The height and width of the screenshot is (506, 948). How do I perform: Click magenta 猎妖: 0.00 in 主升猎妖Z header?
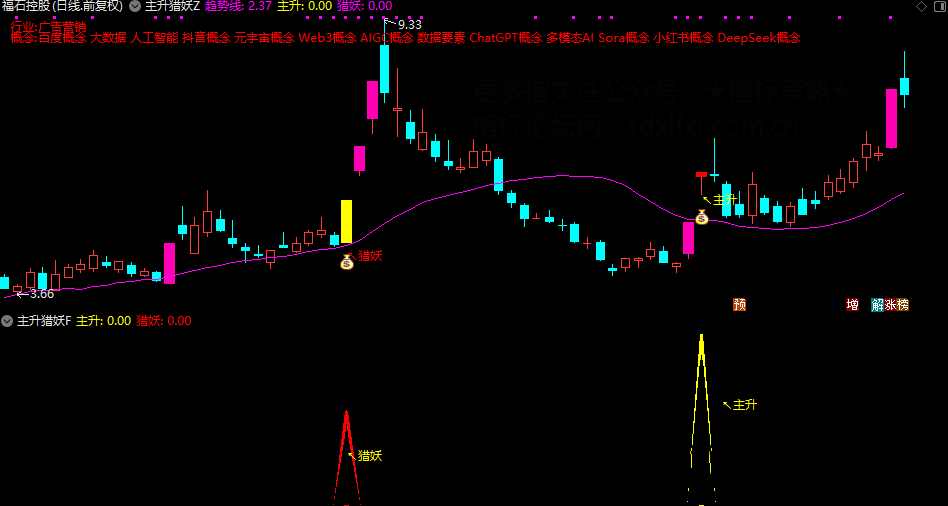(x=365, y=7)
